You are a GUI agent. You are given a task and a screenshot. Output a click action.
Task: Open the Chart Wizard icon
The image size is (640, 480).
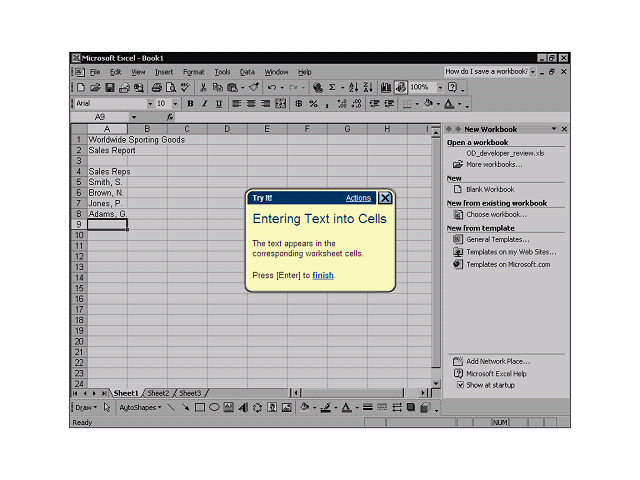[x=386, y=87]
